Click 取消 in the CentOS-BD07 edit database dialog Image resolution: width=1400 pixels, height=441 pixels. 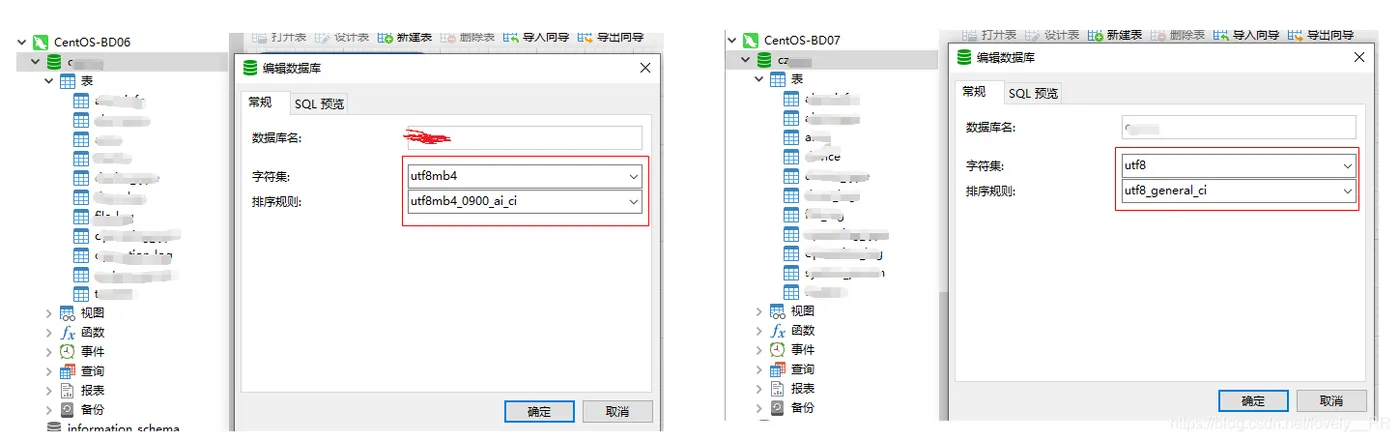click(x=1331, y=401)
